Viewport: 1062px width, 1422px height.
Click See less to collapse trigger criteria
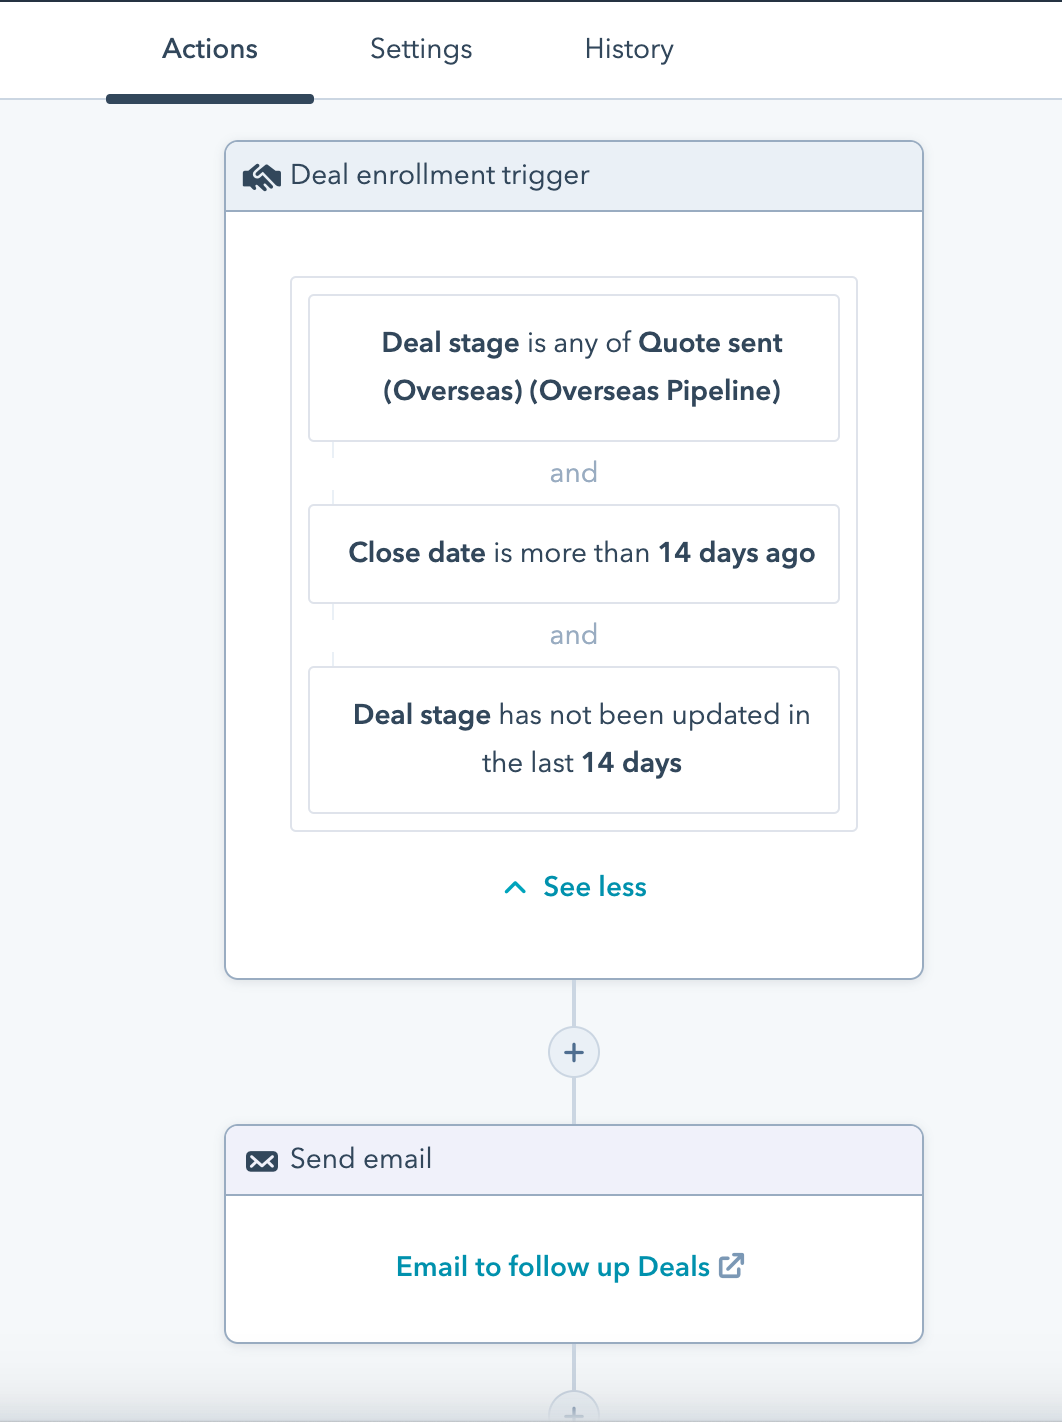(595, 887)
